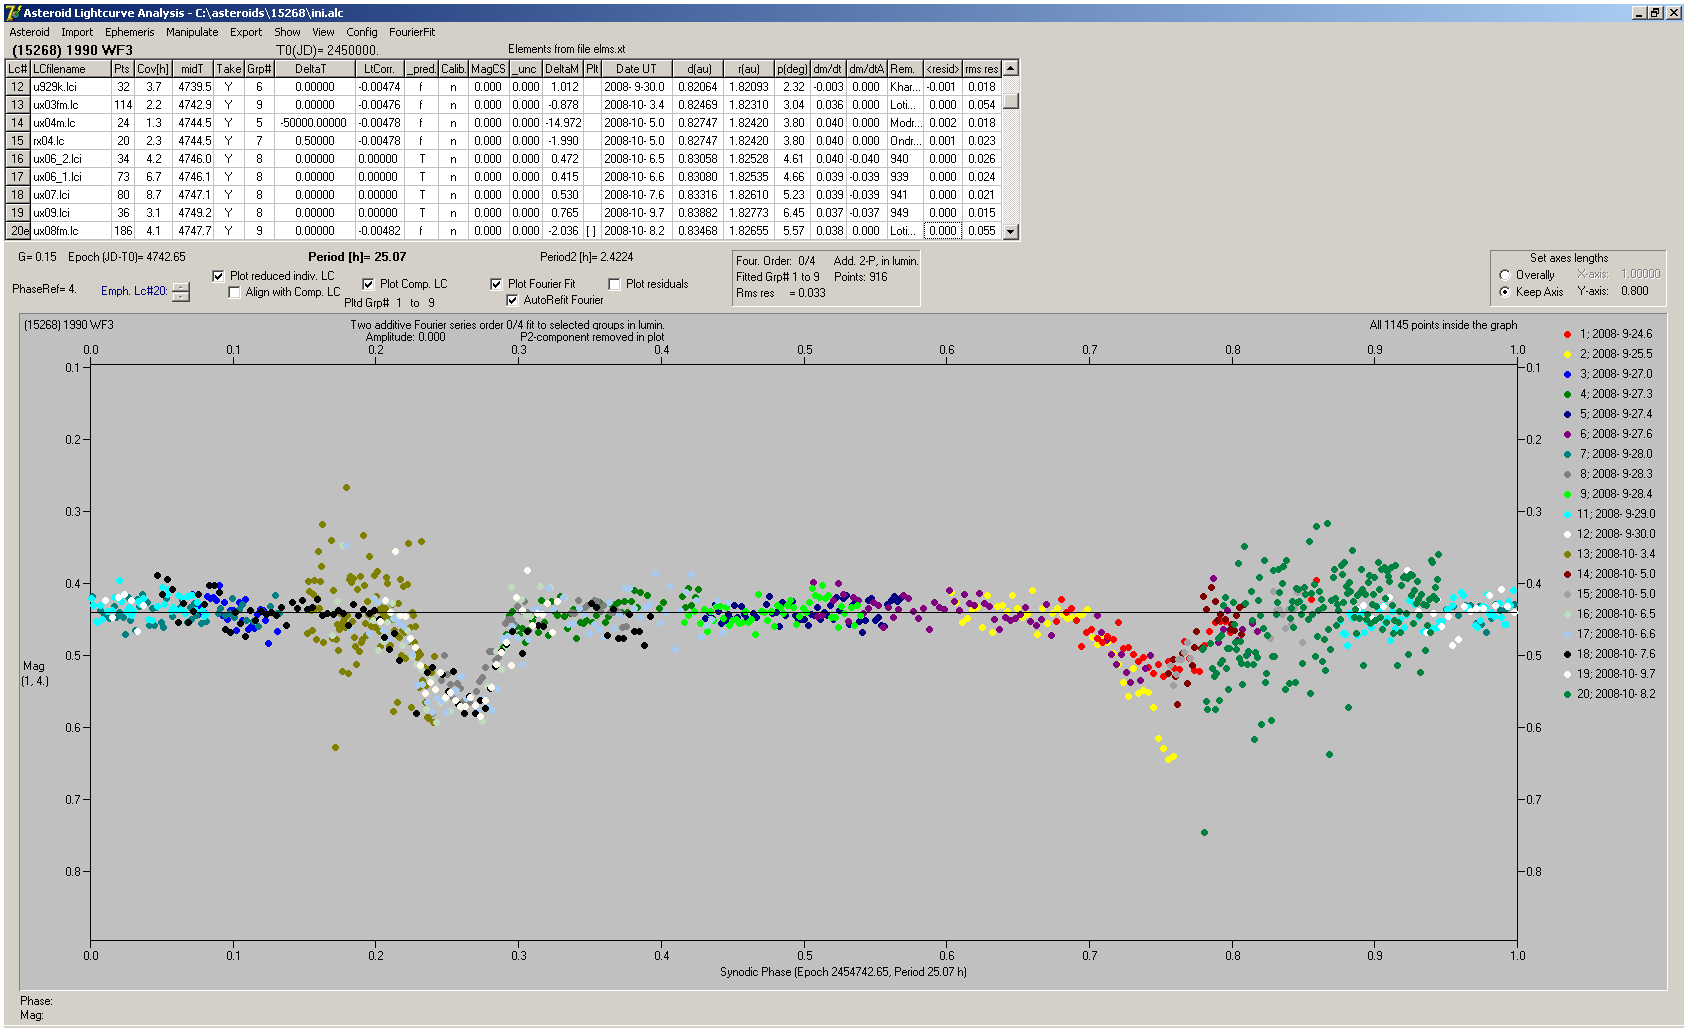Select row header 12 in the table
1688x1028 pixels.
pyautogui.click(x=18, y=87)
